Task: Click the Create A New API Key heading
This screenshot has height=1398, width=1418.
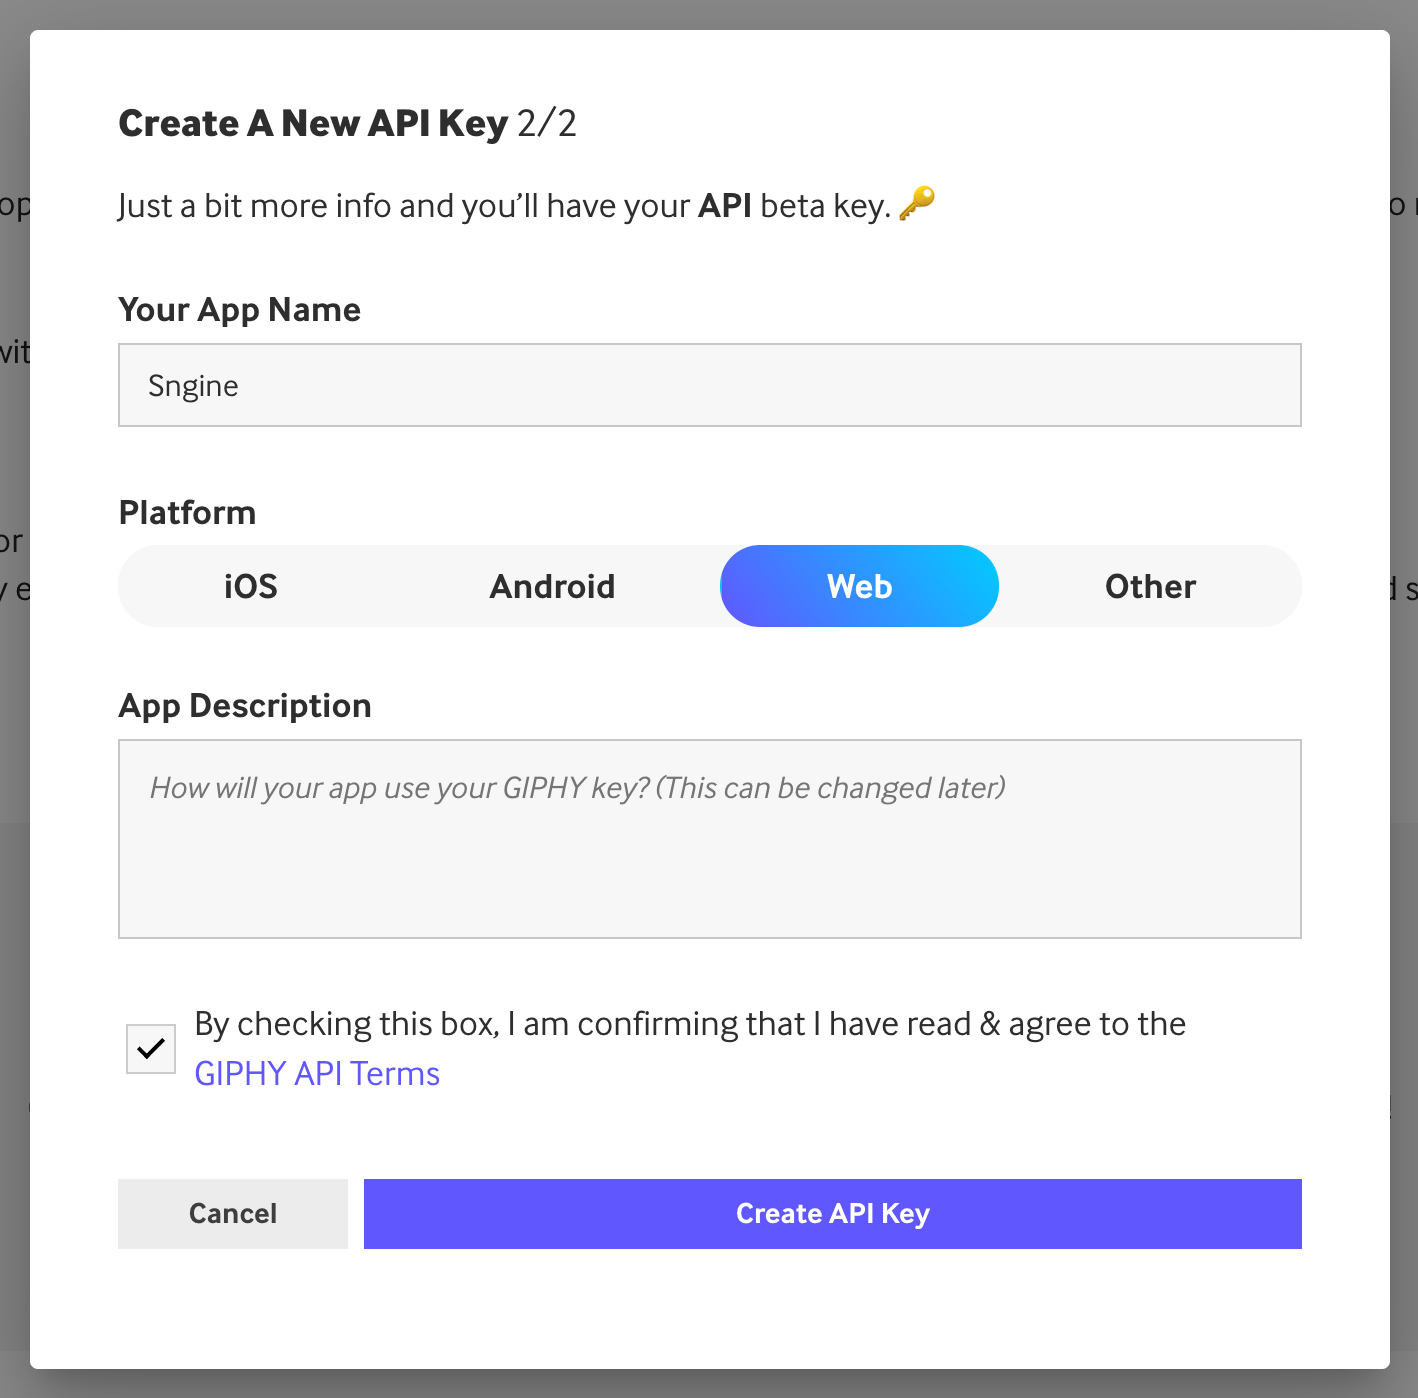Action: click(313, 124)
